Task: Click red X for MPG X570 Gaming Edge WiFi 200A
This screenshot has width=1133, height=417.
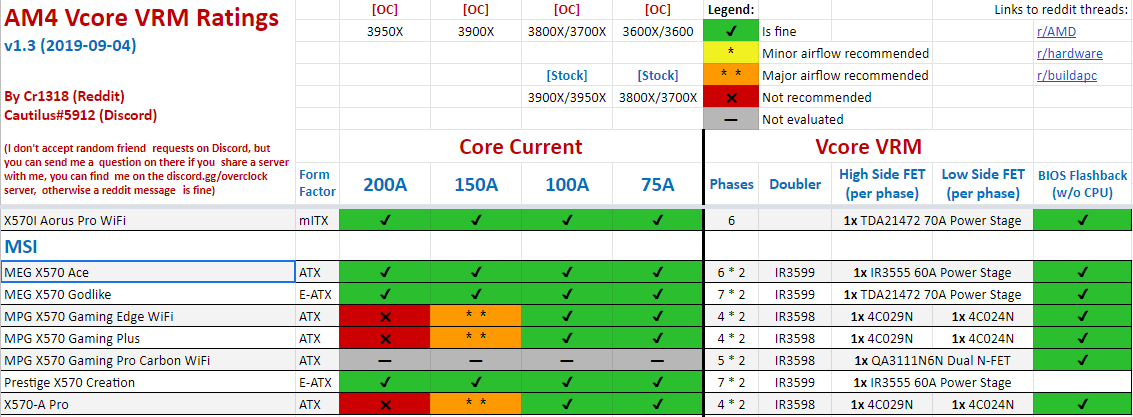Action: pos(385,317)
